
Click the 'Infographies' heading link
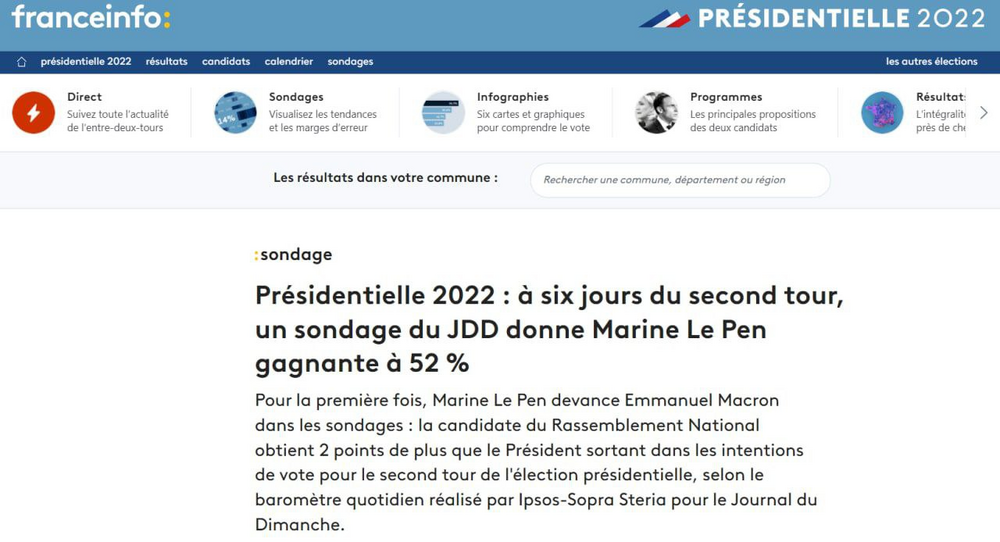(x=512, y=97)
